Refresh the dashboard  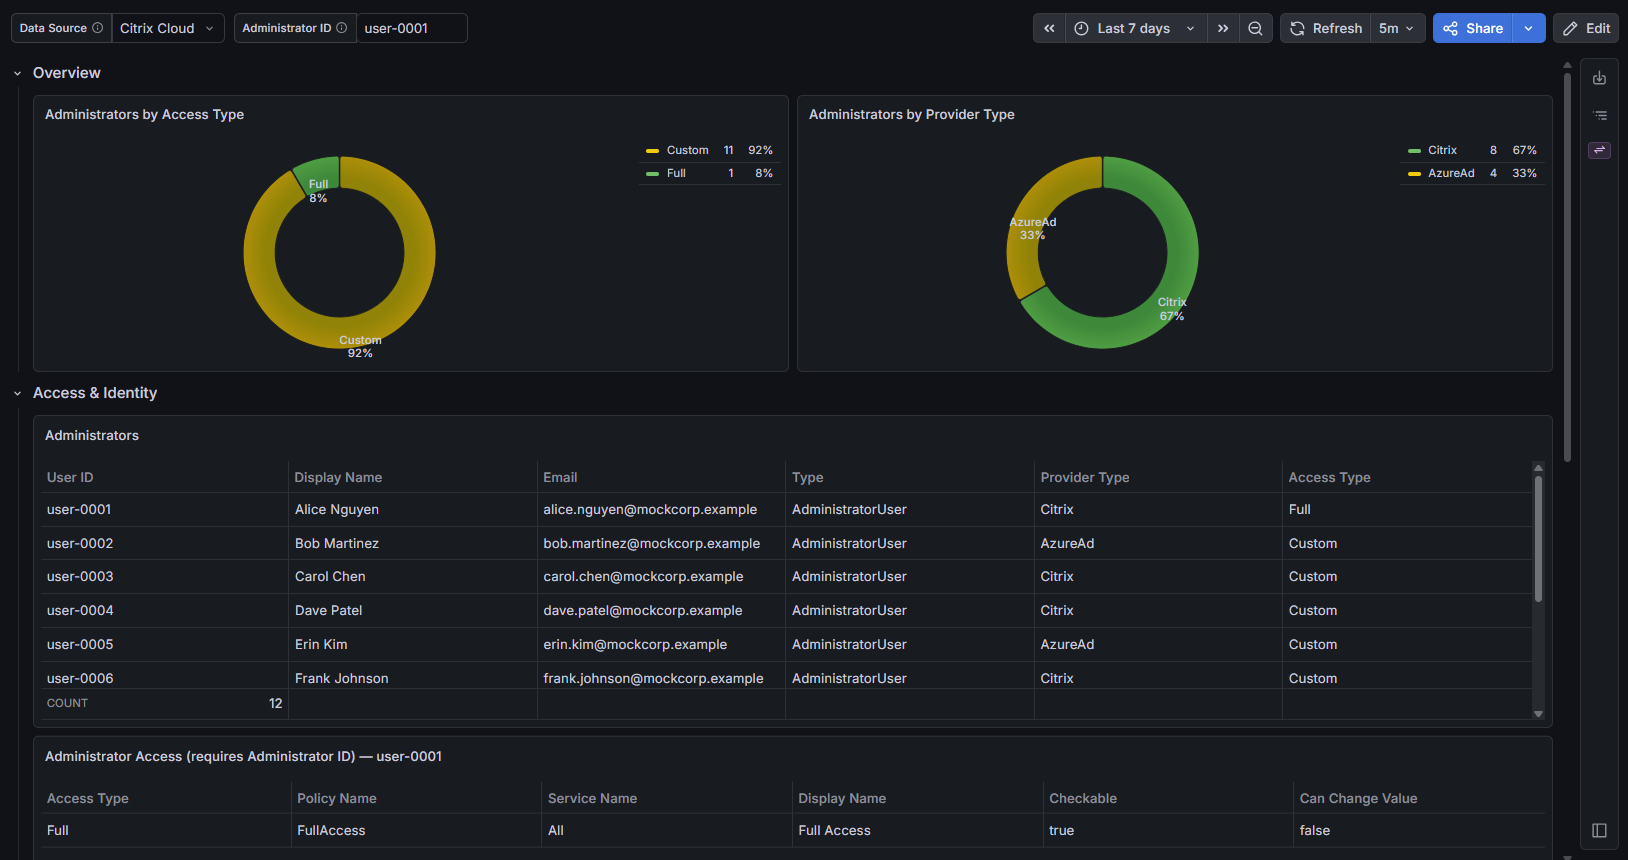pyautogui.click(x=1326, y=28)
